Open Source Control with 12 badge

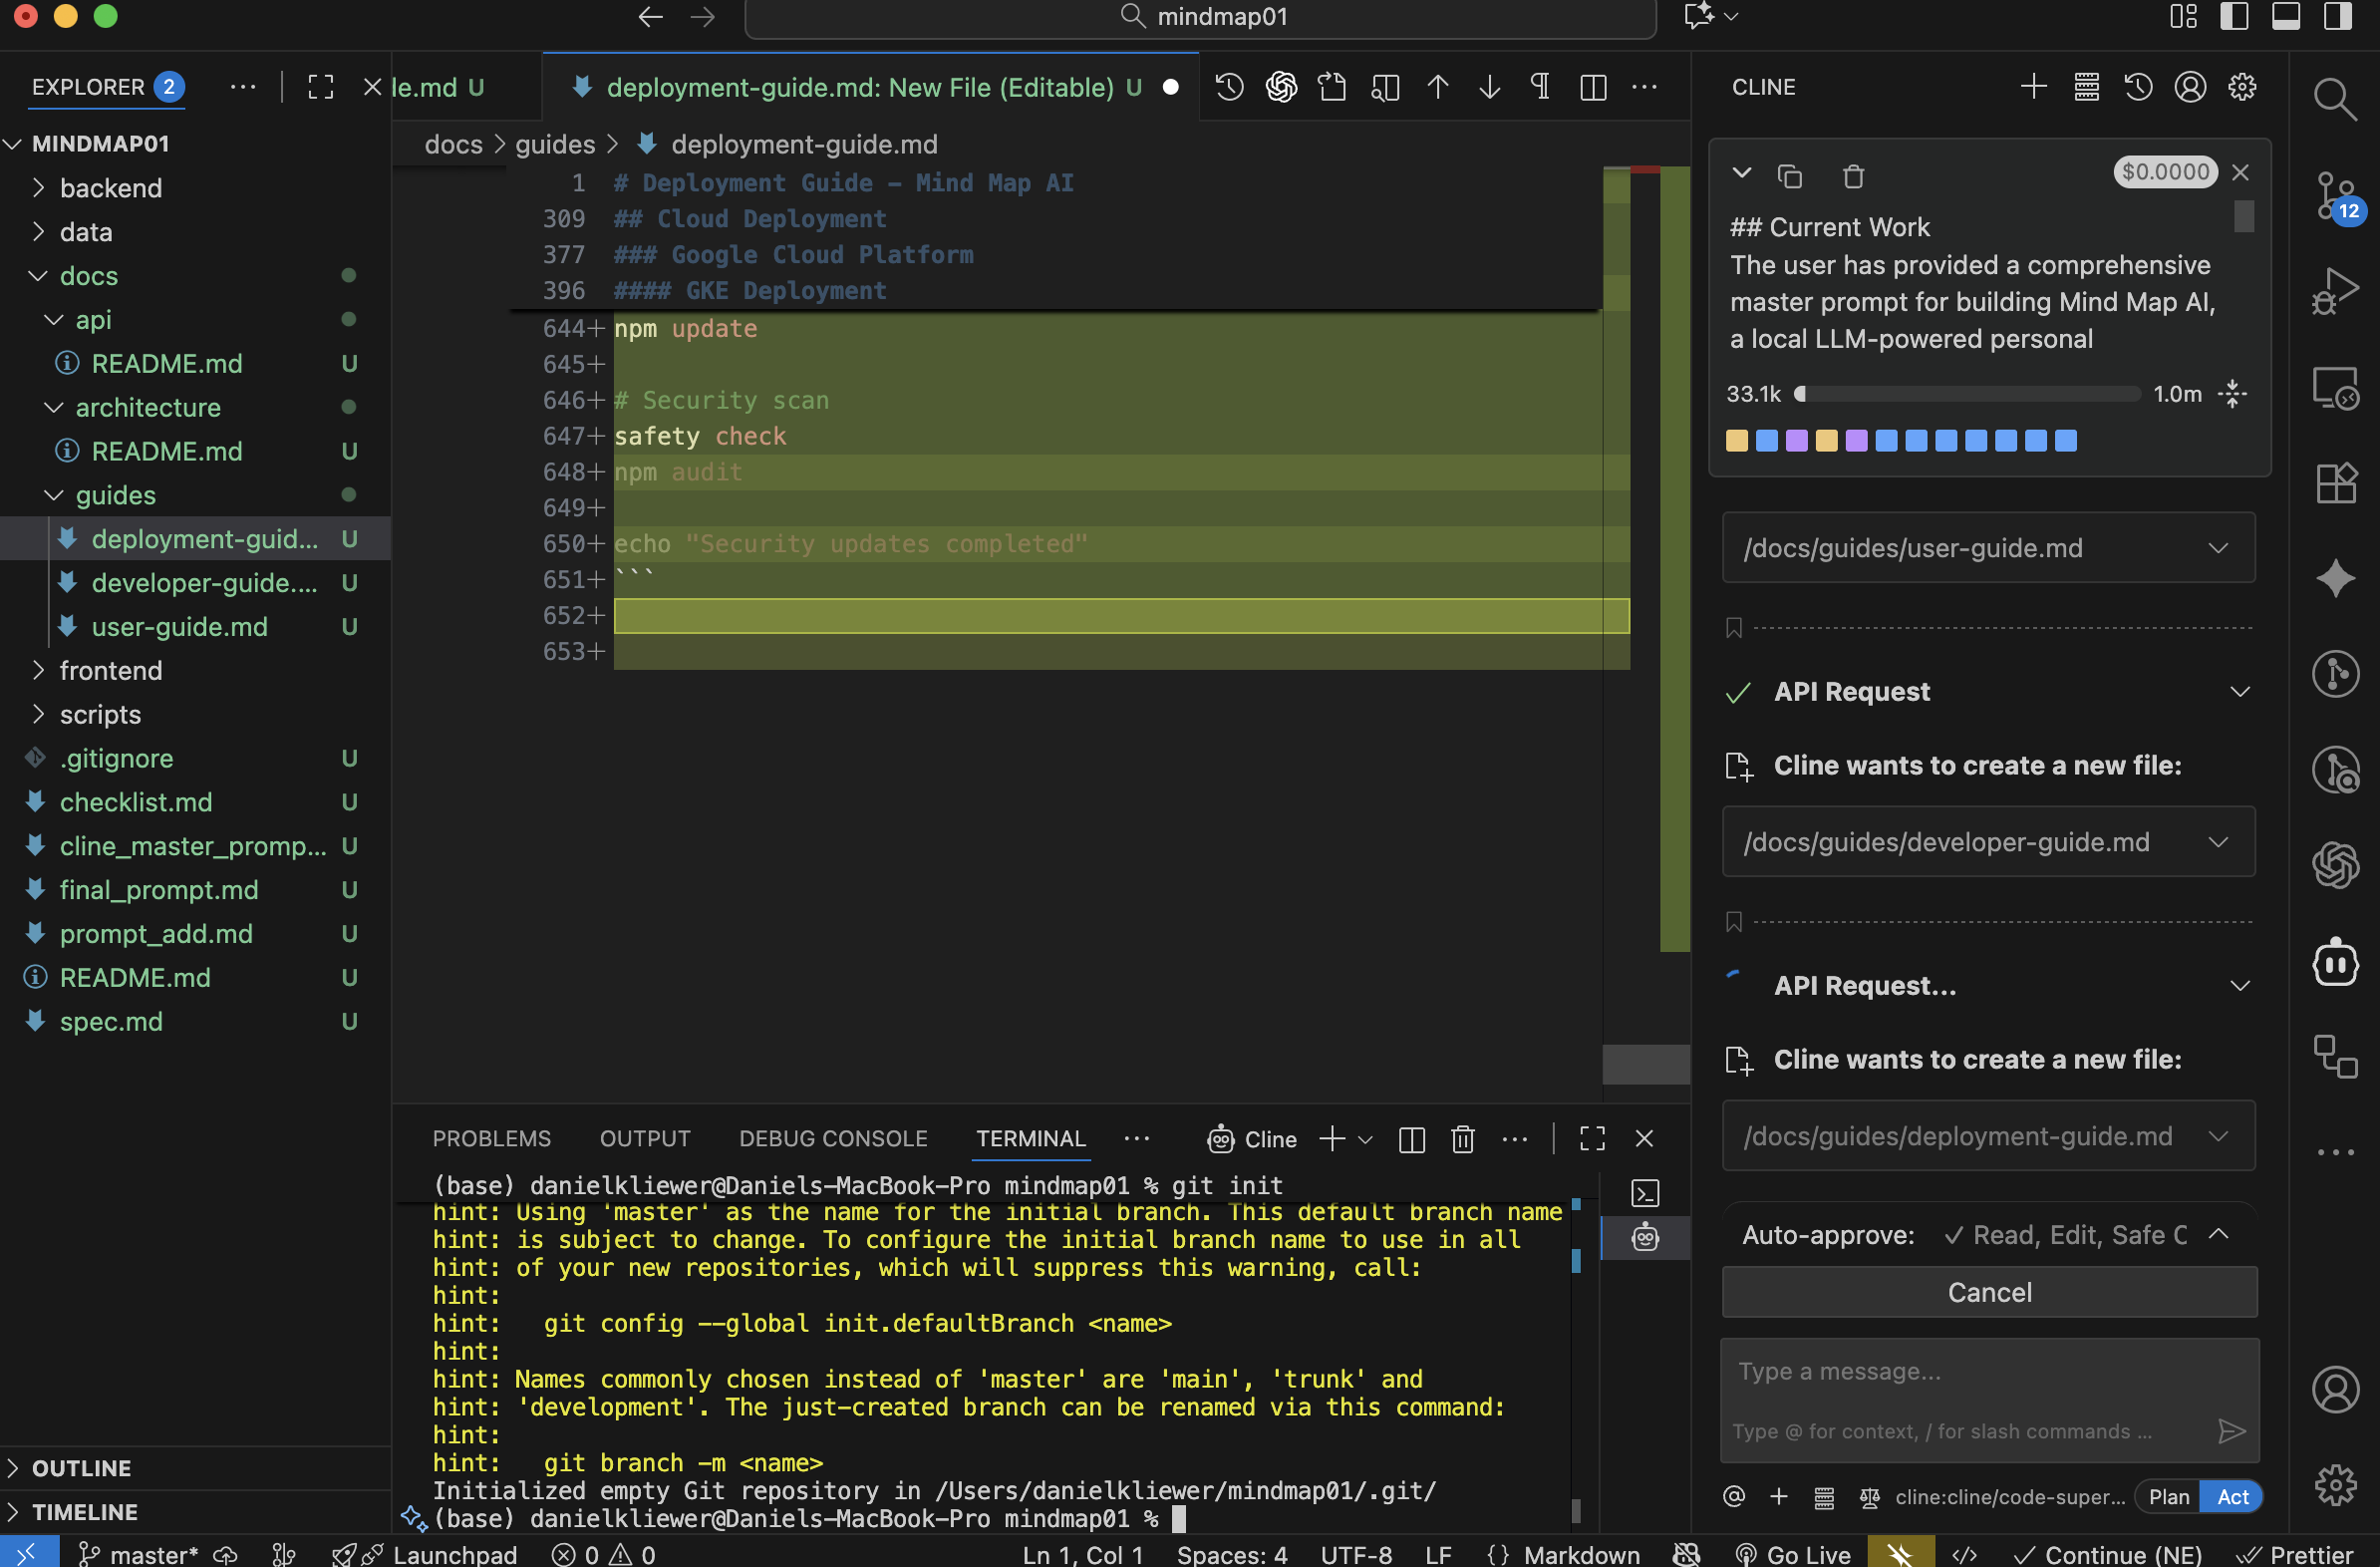point(2335,194)
